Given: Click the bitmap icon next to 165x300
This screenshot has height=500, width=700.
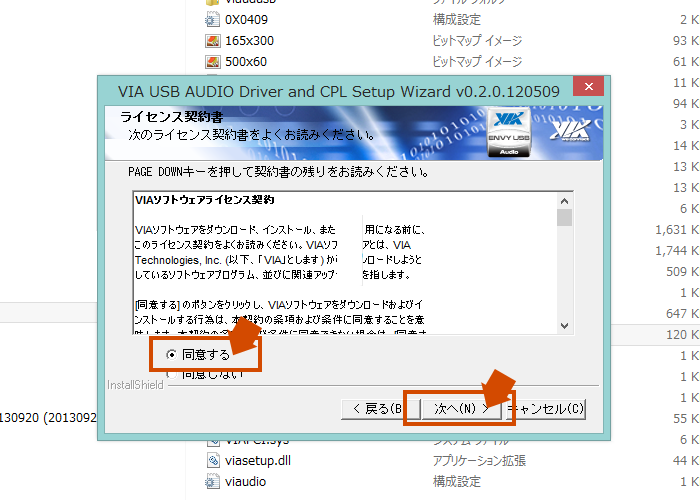Looking at the screenshot, I should (212, 41).
